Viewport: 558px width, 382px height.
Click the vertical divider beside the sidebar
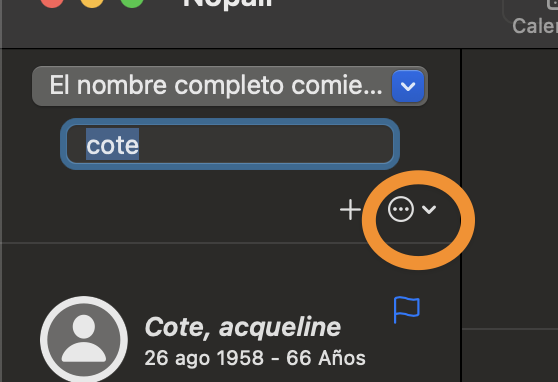click(461, 215)
